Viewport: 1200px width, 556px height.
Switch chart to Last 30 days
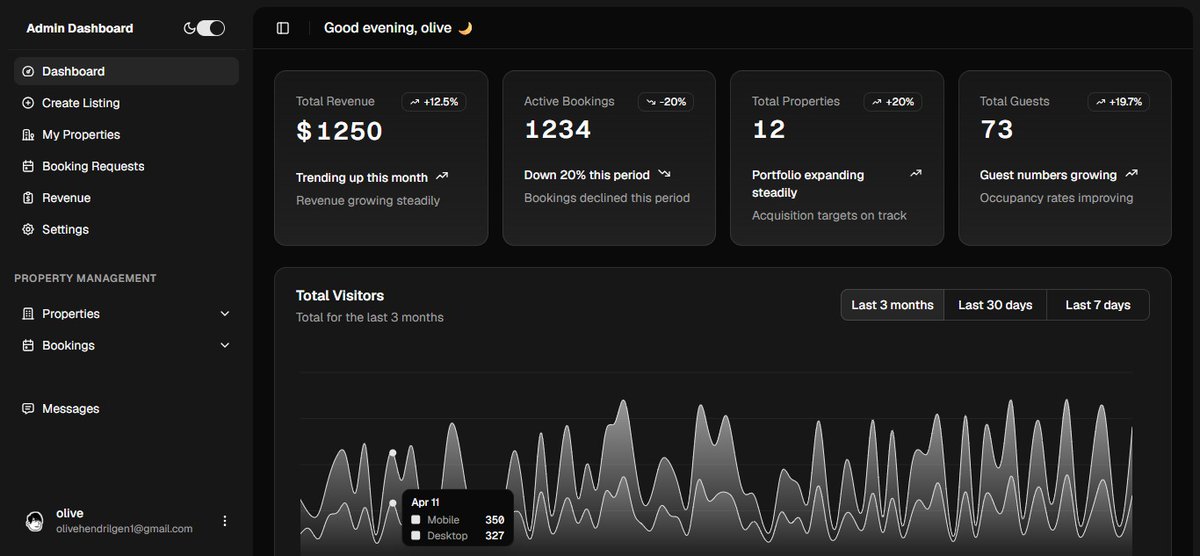[995, 305]
